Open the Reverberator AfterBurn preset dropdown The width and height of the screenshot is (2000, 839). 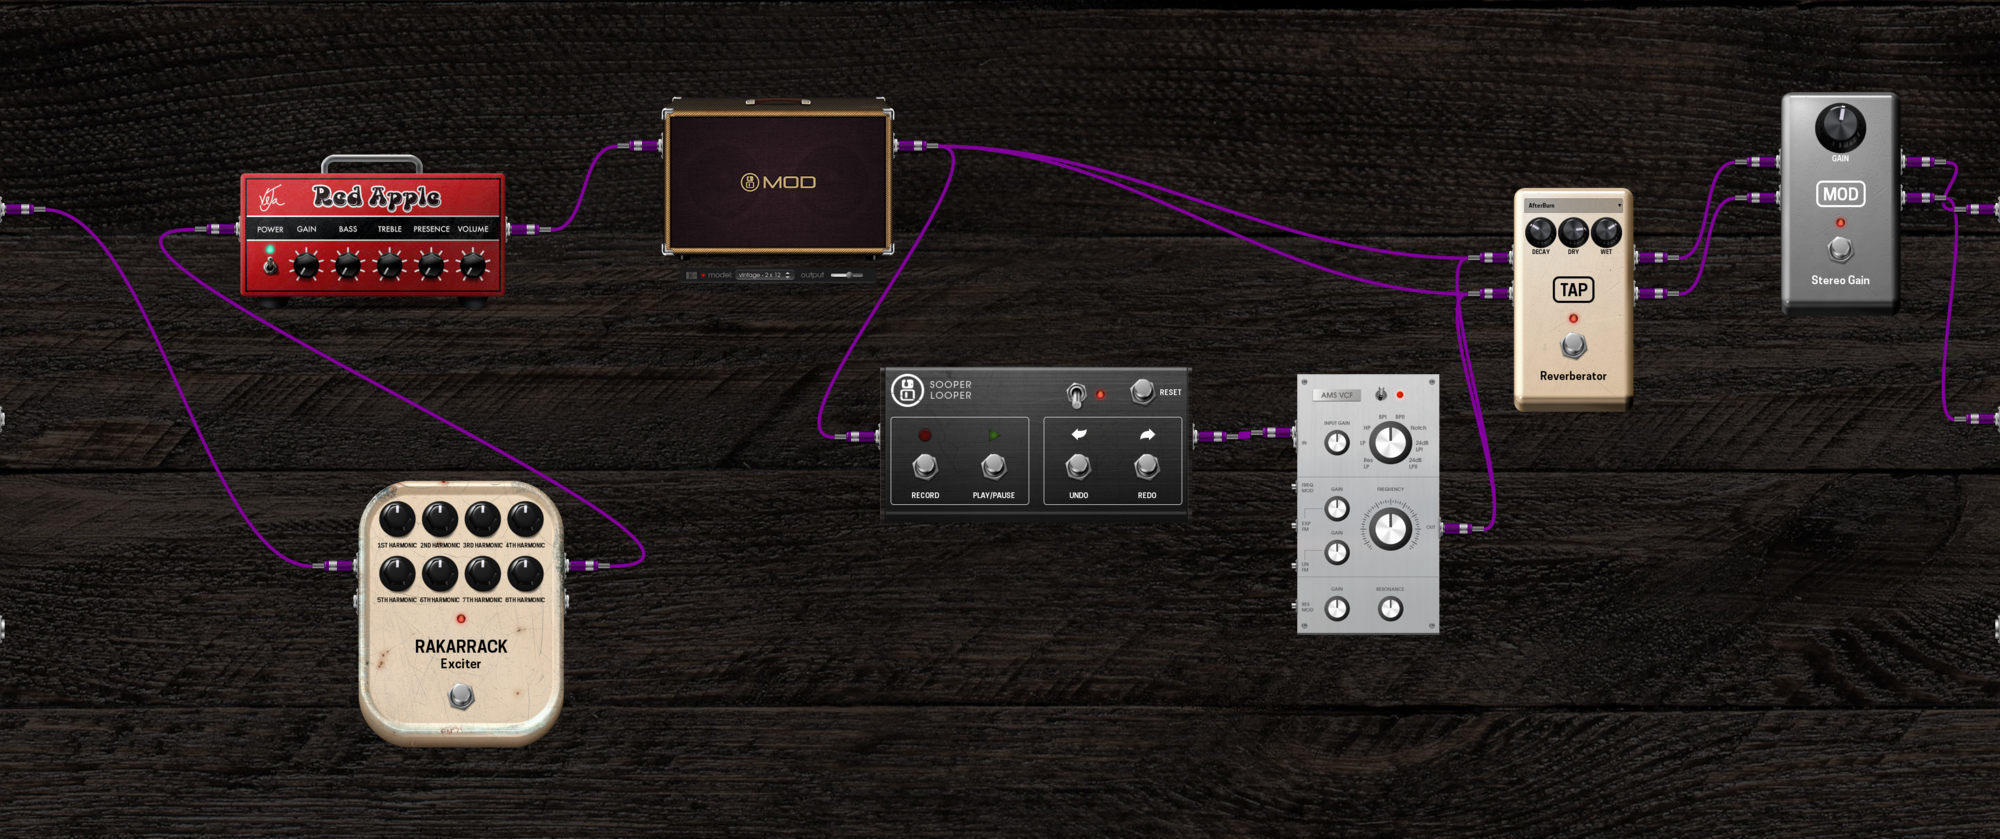[1574, 205]
